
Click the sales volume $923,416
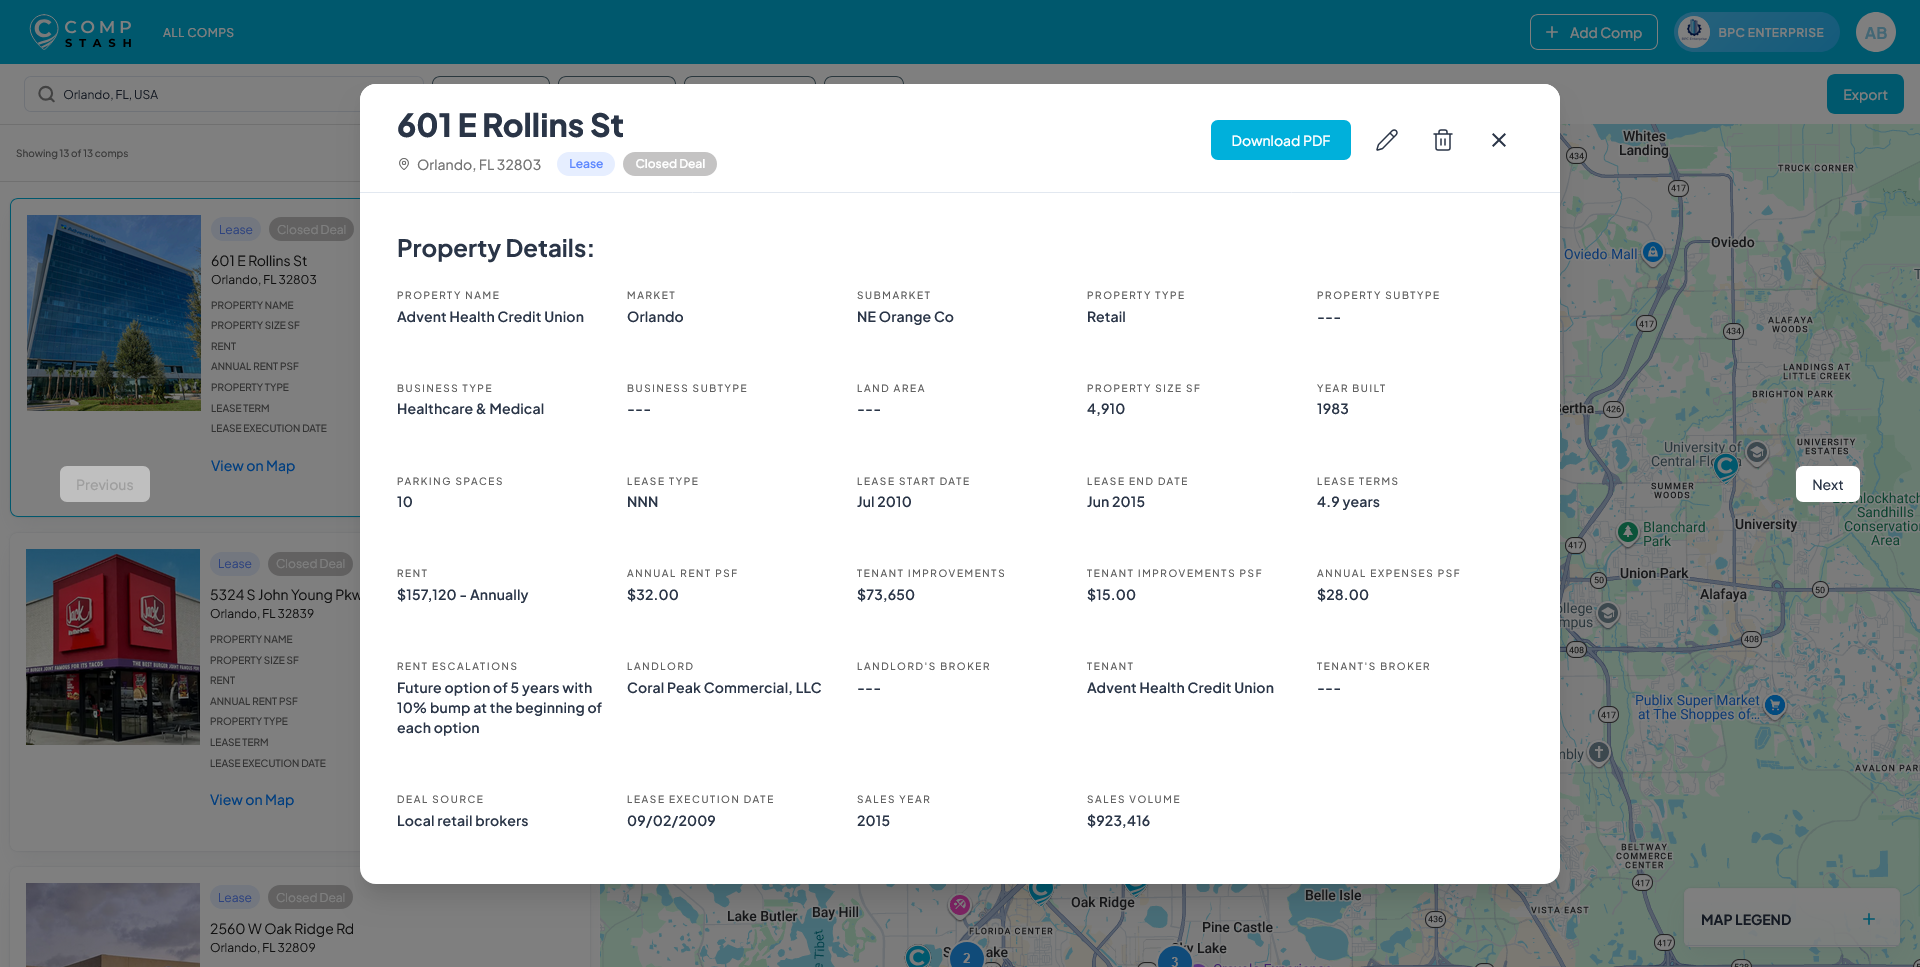(x=1118, y=821)
